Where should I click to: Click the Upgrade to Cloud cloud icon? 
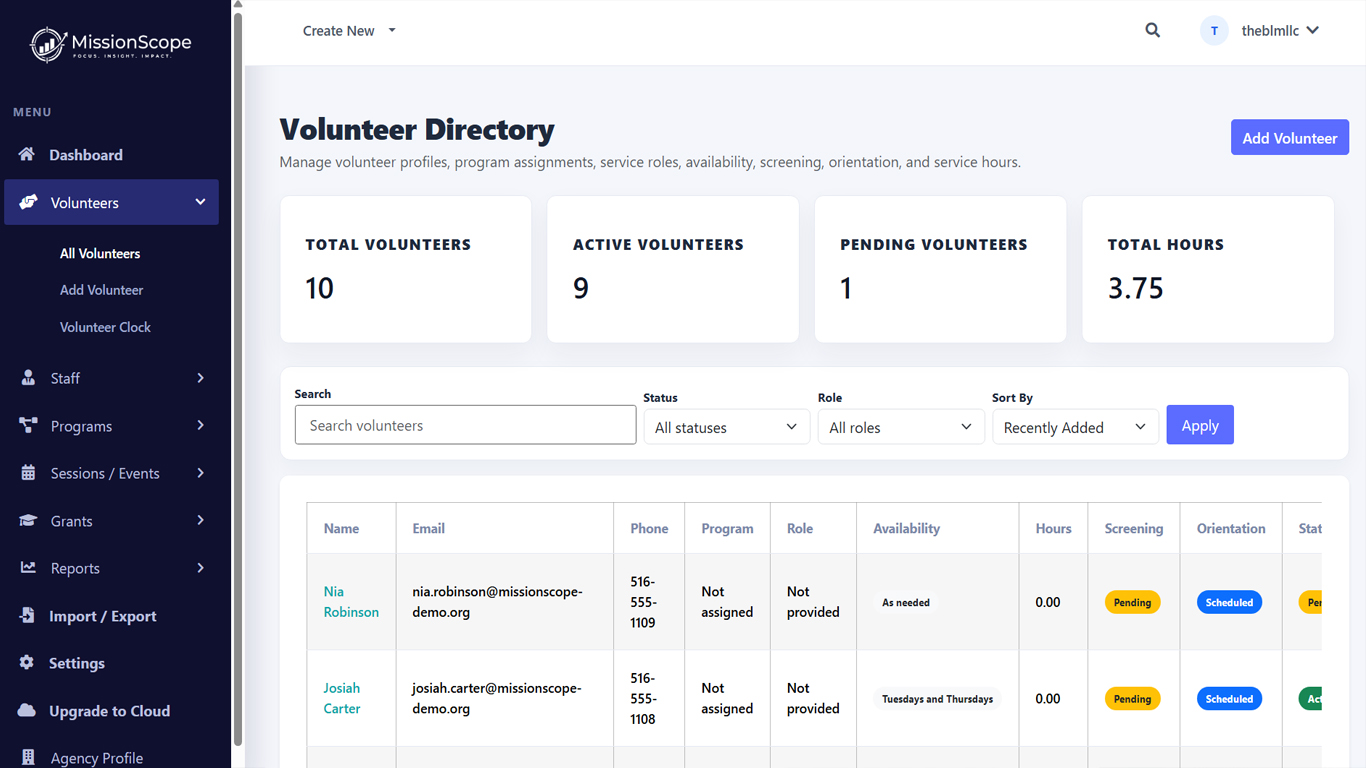tap(28, 710)
